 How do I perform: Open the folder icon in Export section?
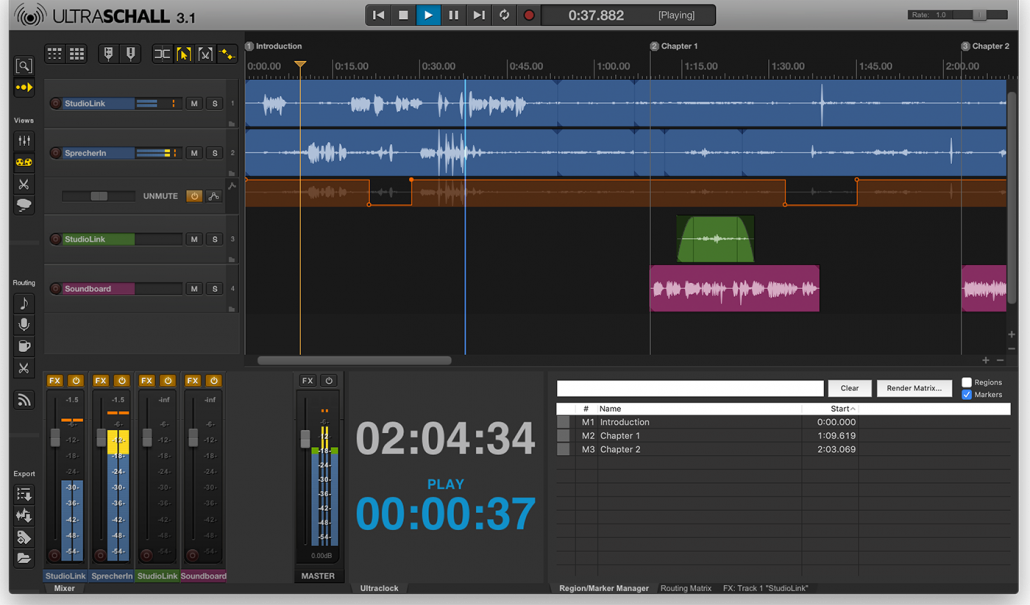[24, 558]
